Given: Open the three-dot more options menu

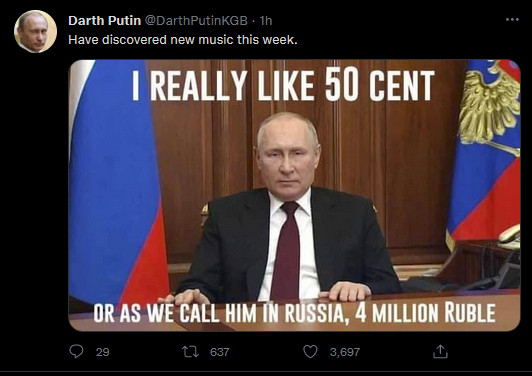Looking at the screenshot, I should [x=512, y=20].
